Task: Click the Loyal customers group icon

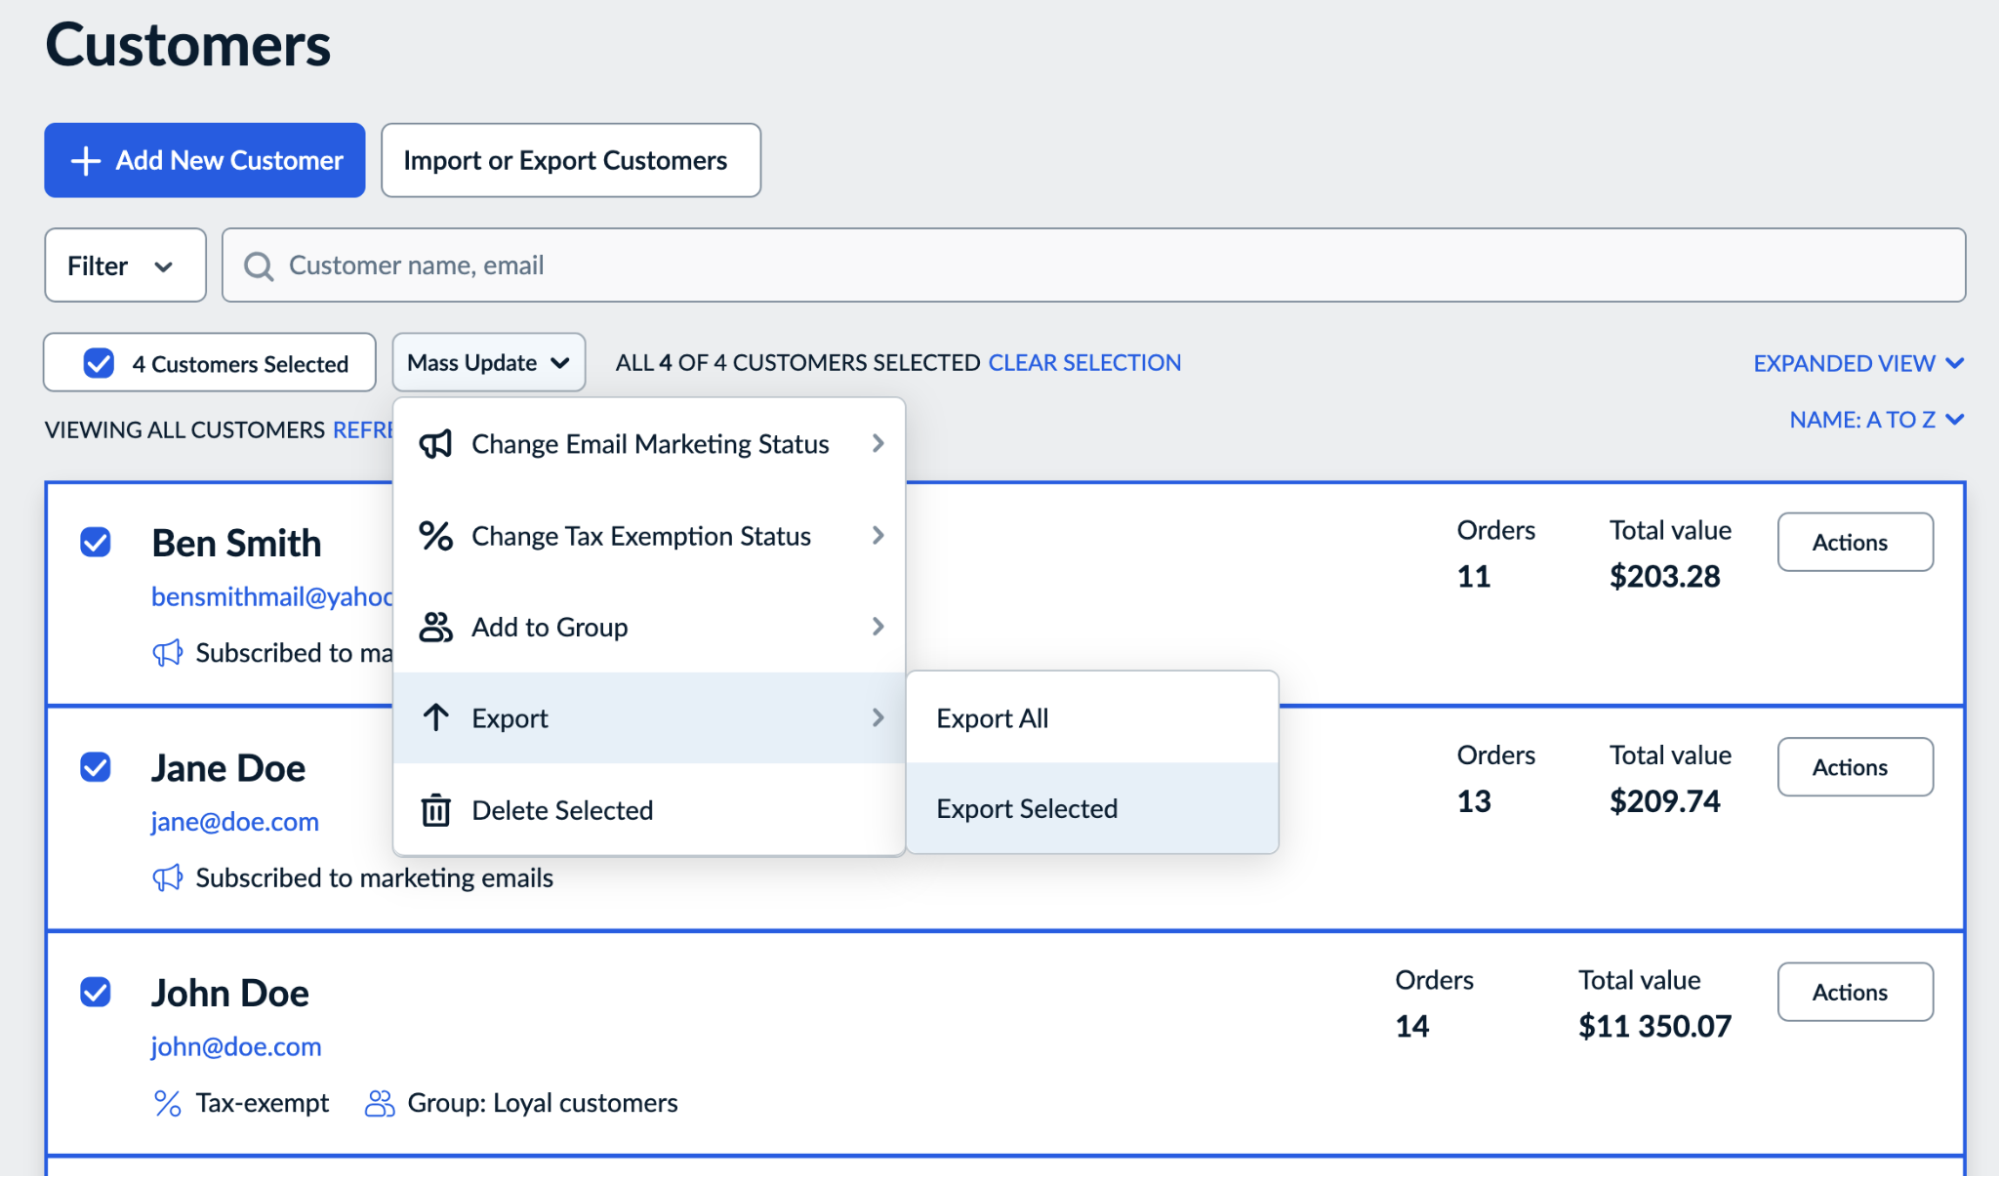Action: coord(378,1102)
